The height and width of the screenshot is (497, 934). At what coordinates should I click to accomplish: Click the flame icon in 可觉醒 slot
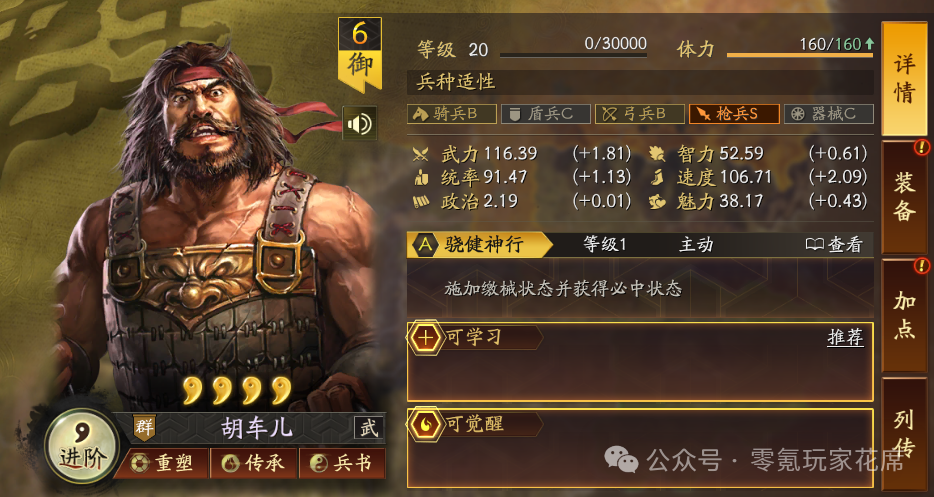425,424
